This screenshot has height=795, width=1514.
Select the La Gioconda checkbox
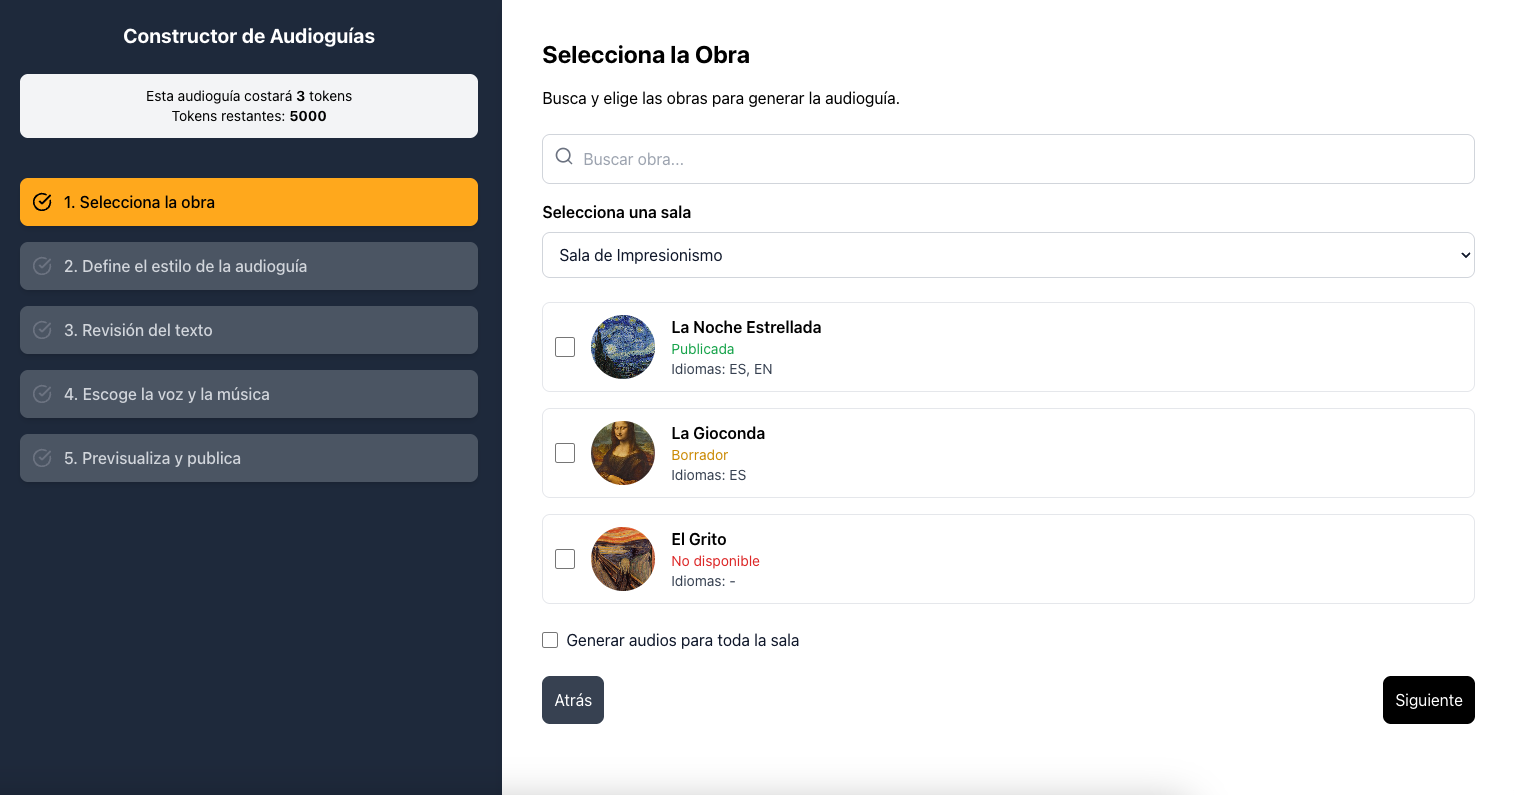point(565,453)
